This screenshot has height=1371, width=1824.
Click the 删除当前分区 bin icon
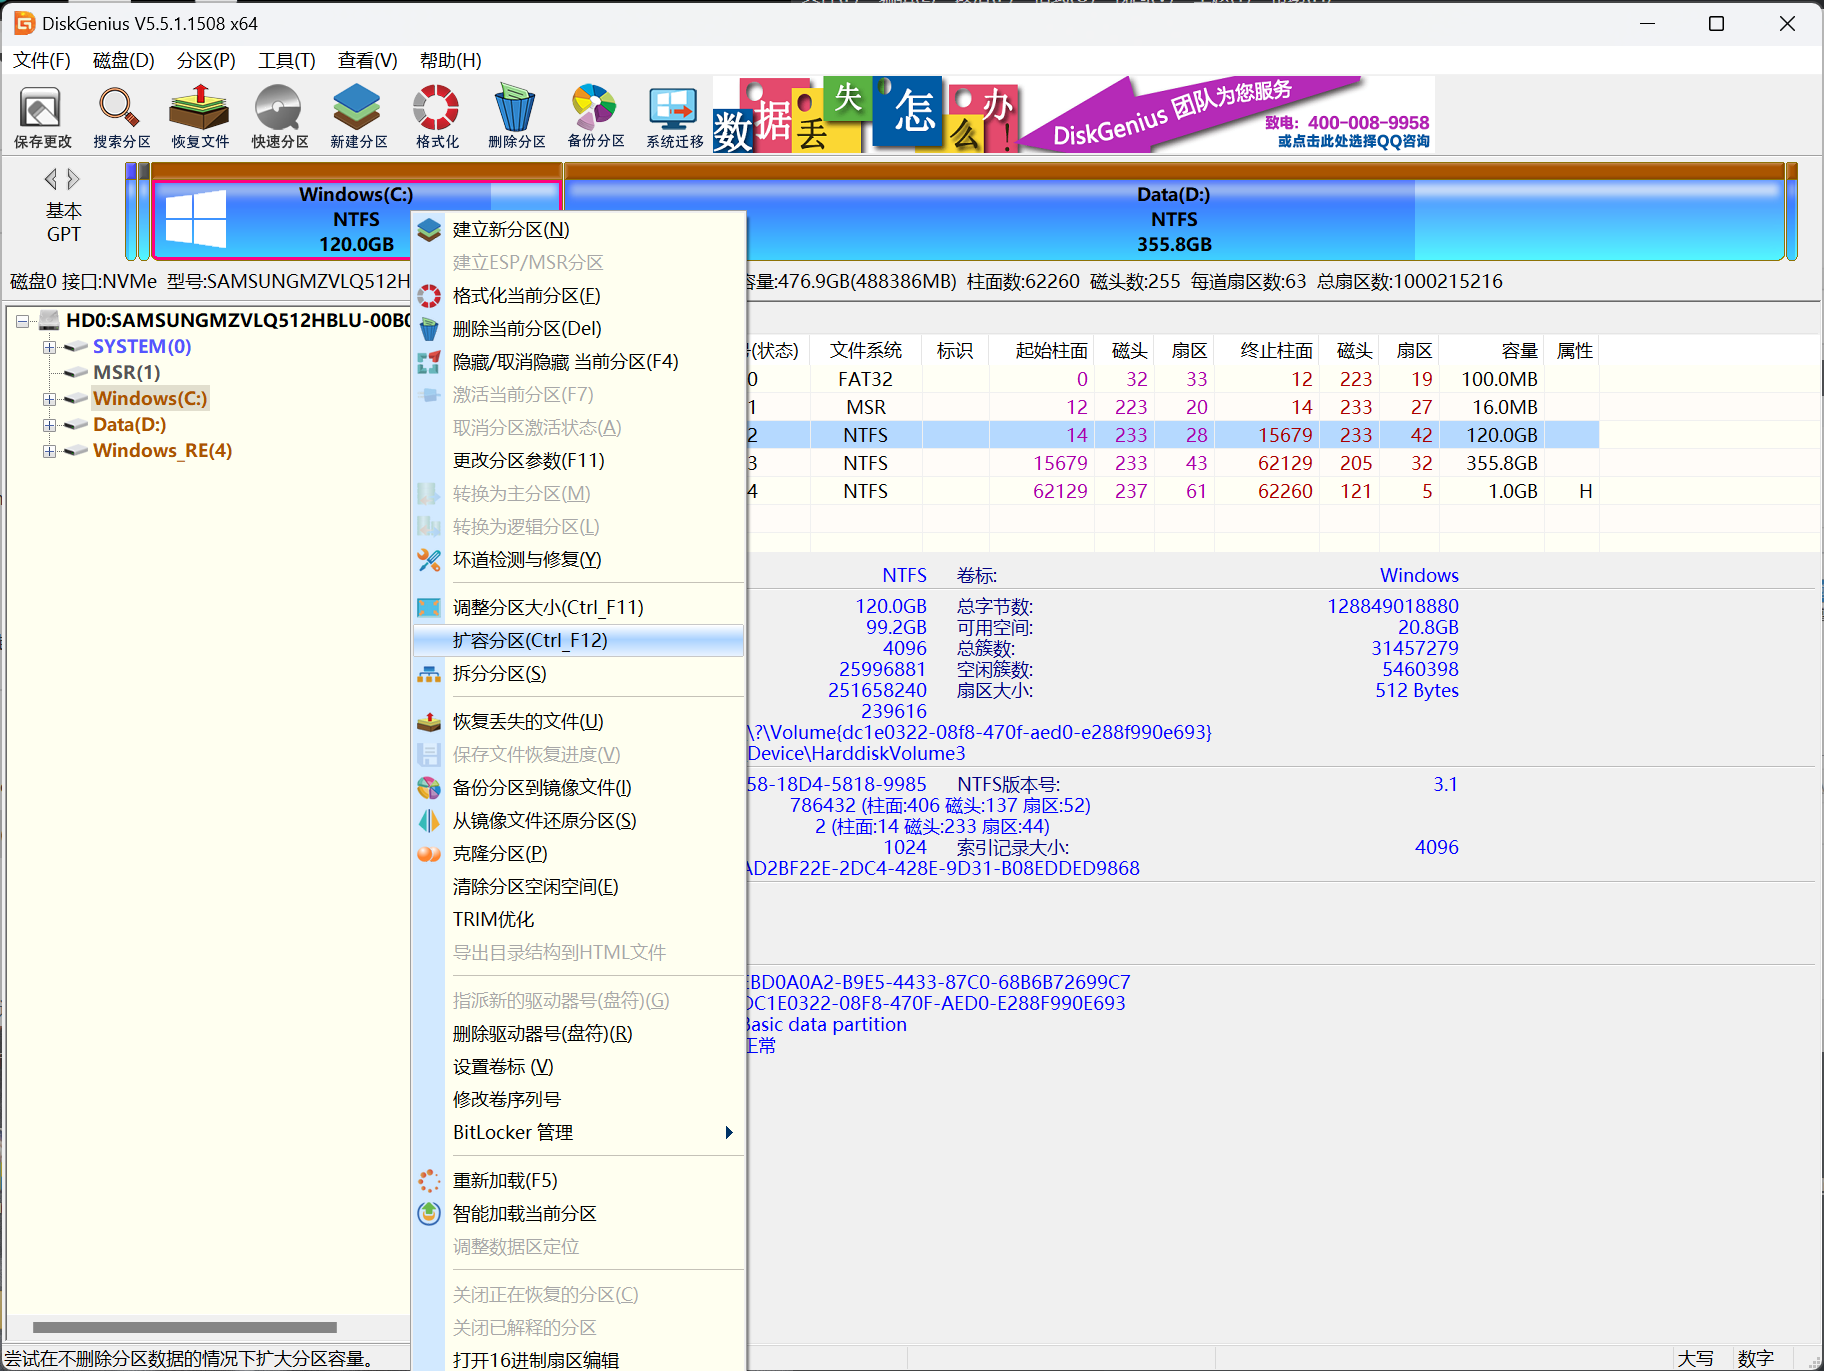click(x=429, y=329)
